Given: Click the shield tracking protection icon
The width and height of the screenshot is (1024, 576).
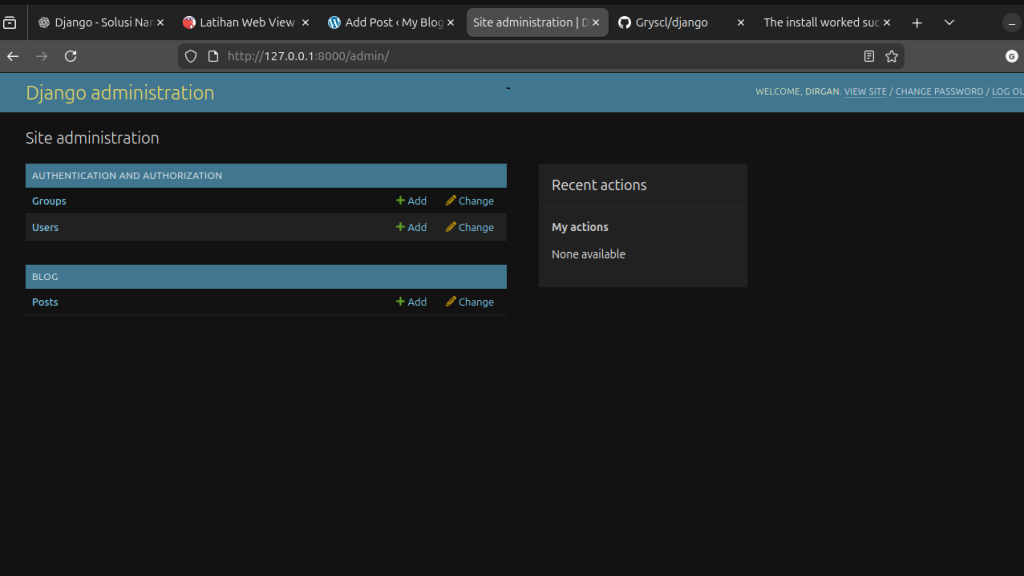Looking at the screenshot, I should point(192,56).
